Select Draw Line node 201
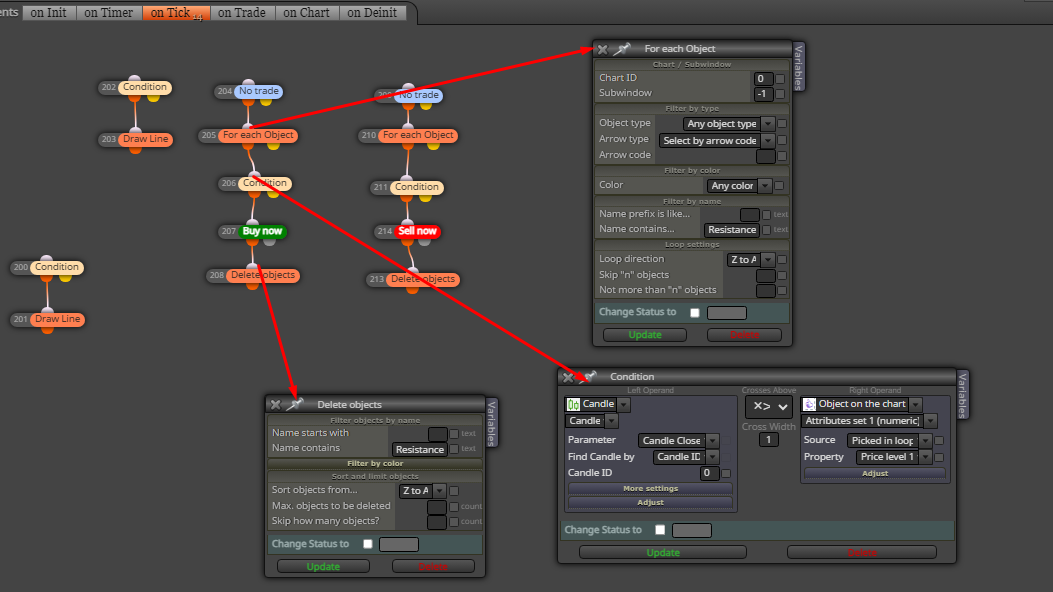The height and width of the screenshot is (592, 1053). [57, 319]
